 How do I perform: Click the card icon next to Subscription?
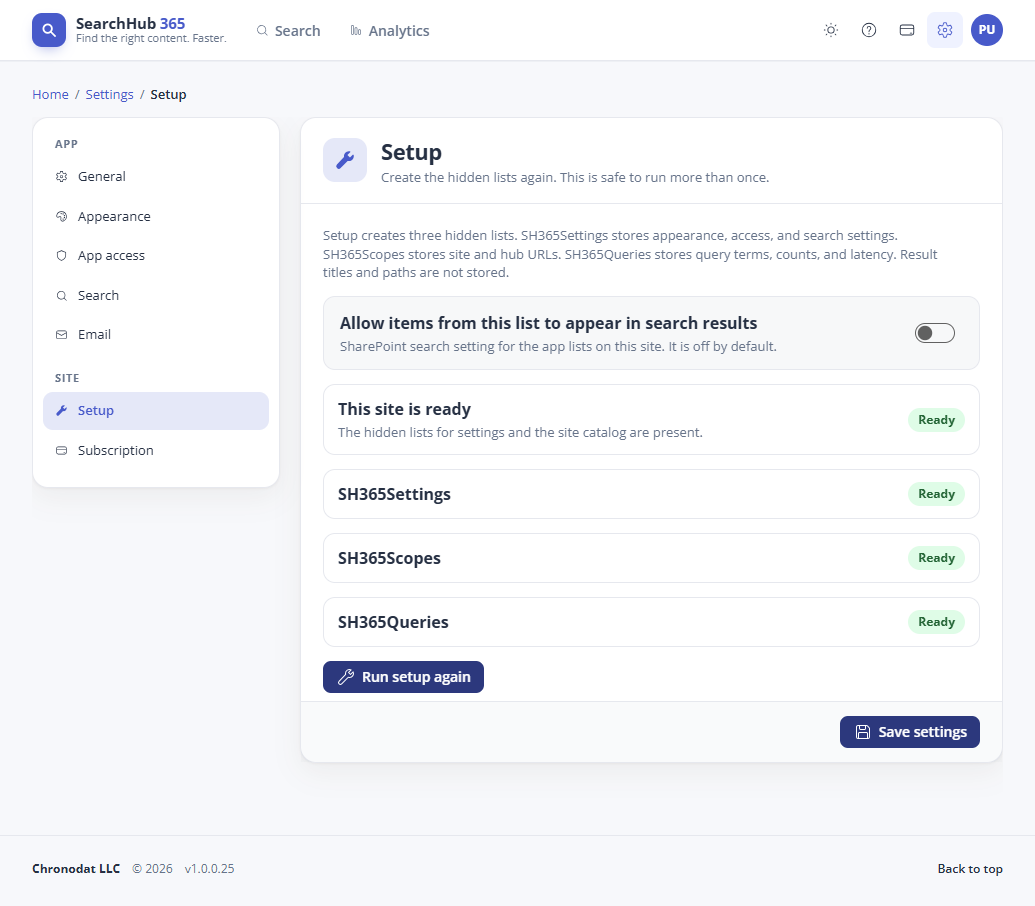pyautogui.click(x=61, y=451)
